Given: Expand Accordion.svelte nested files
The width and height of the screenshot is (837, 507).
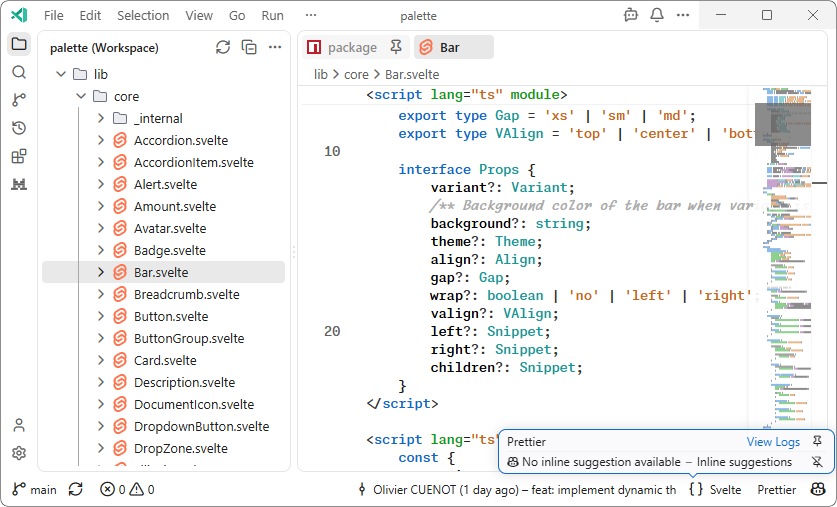Looking at the screenshot, I should click(101, 140).
